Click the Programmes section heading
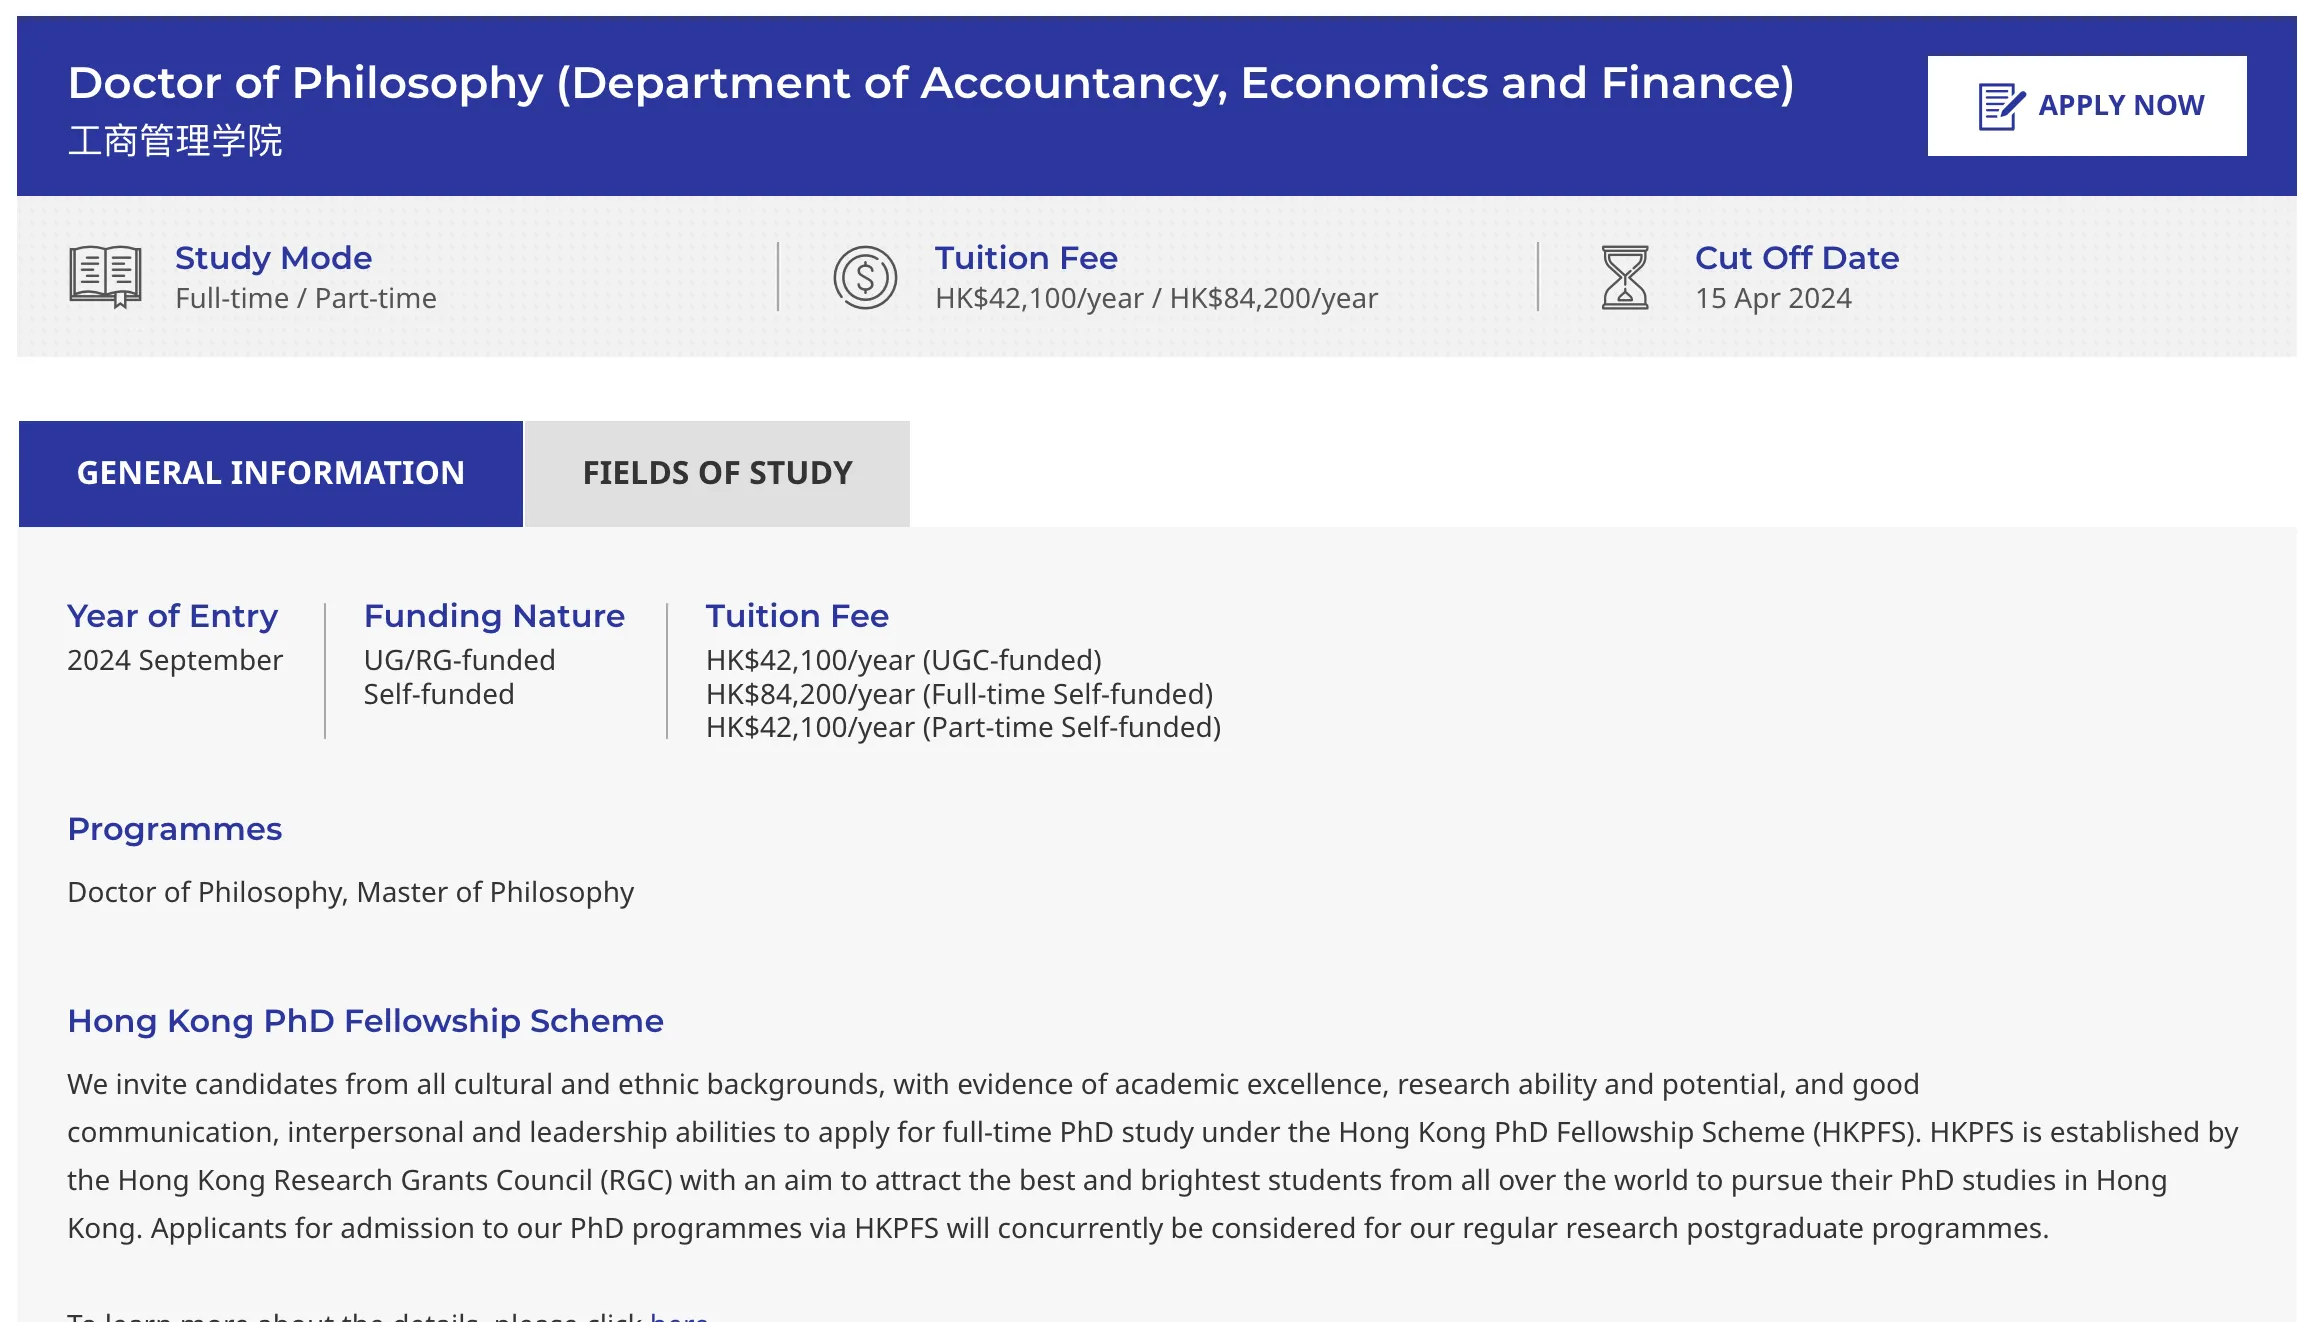The width and height of the screenshot is (2298, 1322). coord(174,829)
